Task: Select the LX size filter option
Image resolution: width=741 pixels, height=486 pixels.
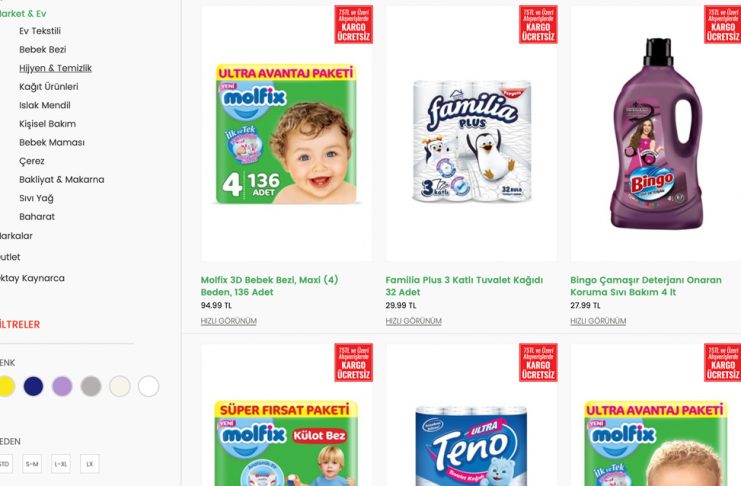Action: 90,464
